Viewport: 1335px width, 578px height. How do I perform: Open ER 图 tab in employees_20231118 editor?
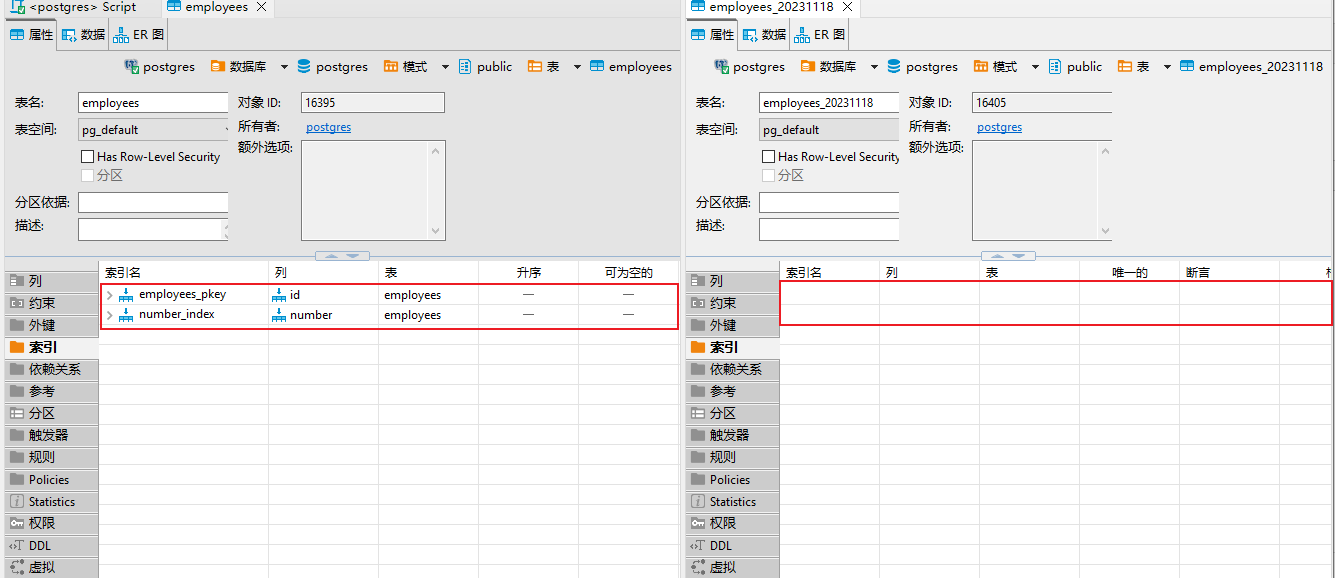coord(820,34)
